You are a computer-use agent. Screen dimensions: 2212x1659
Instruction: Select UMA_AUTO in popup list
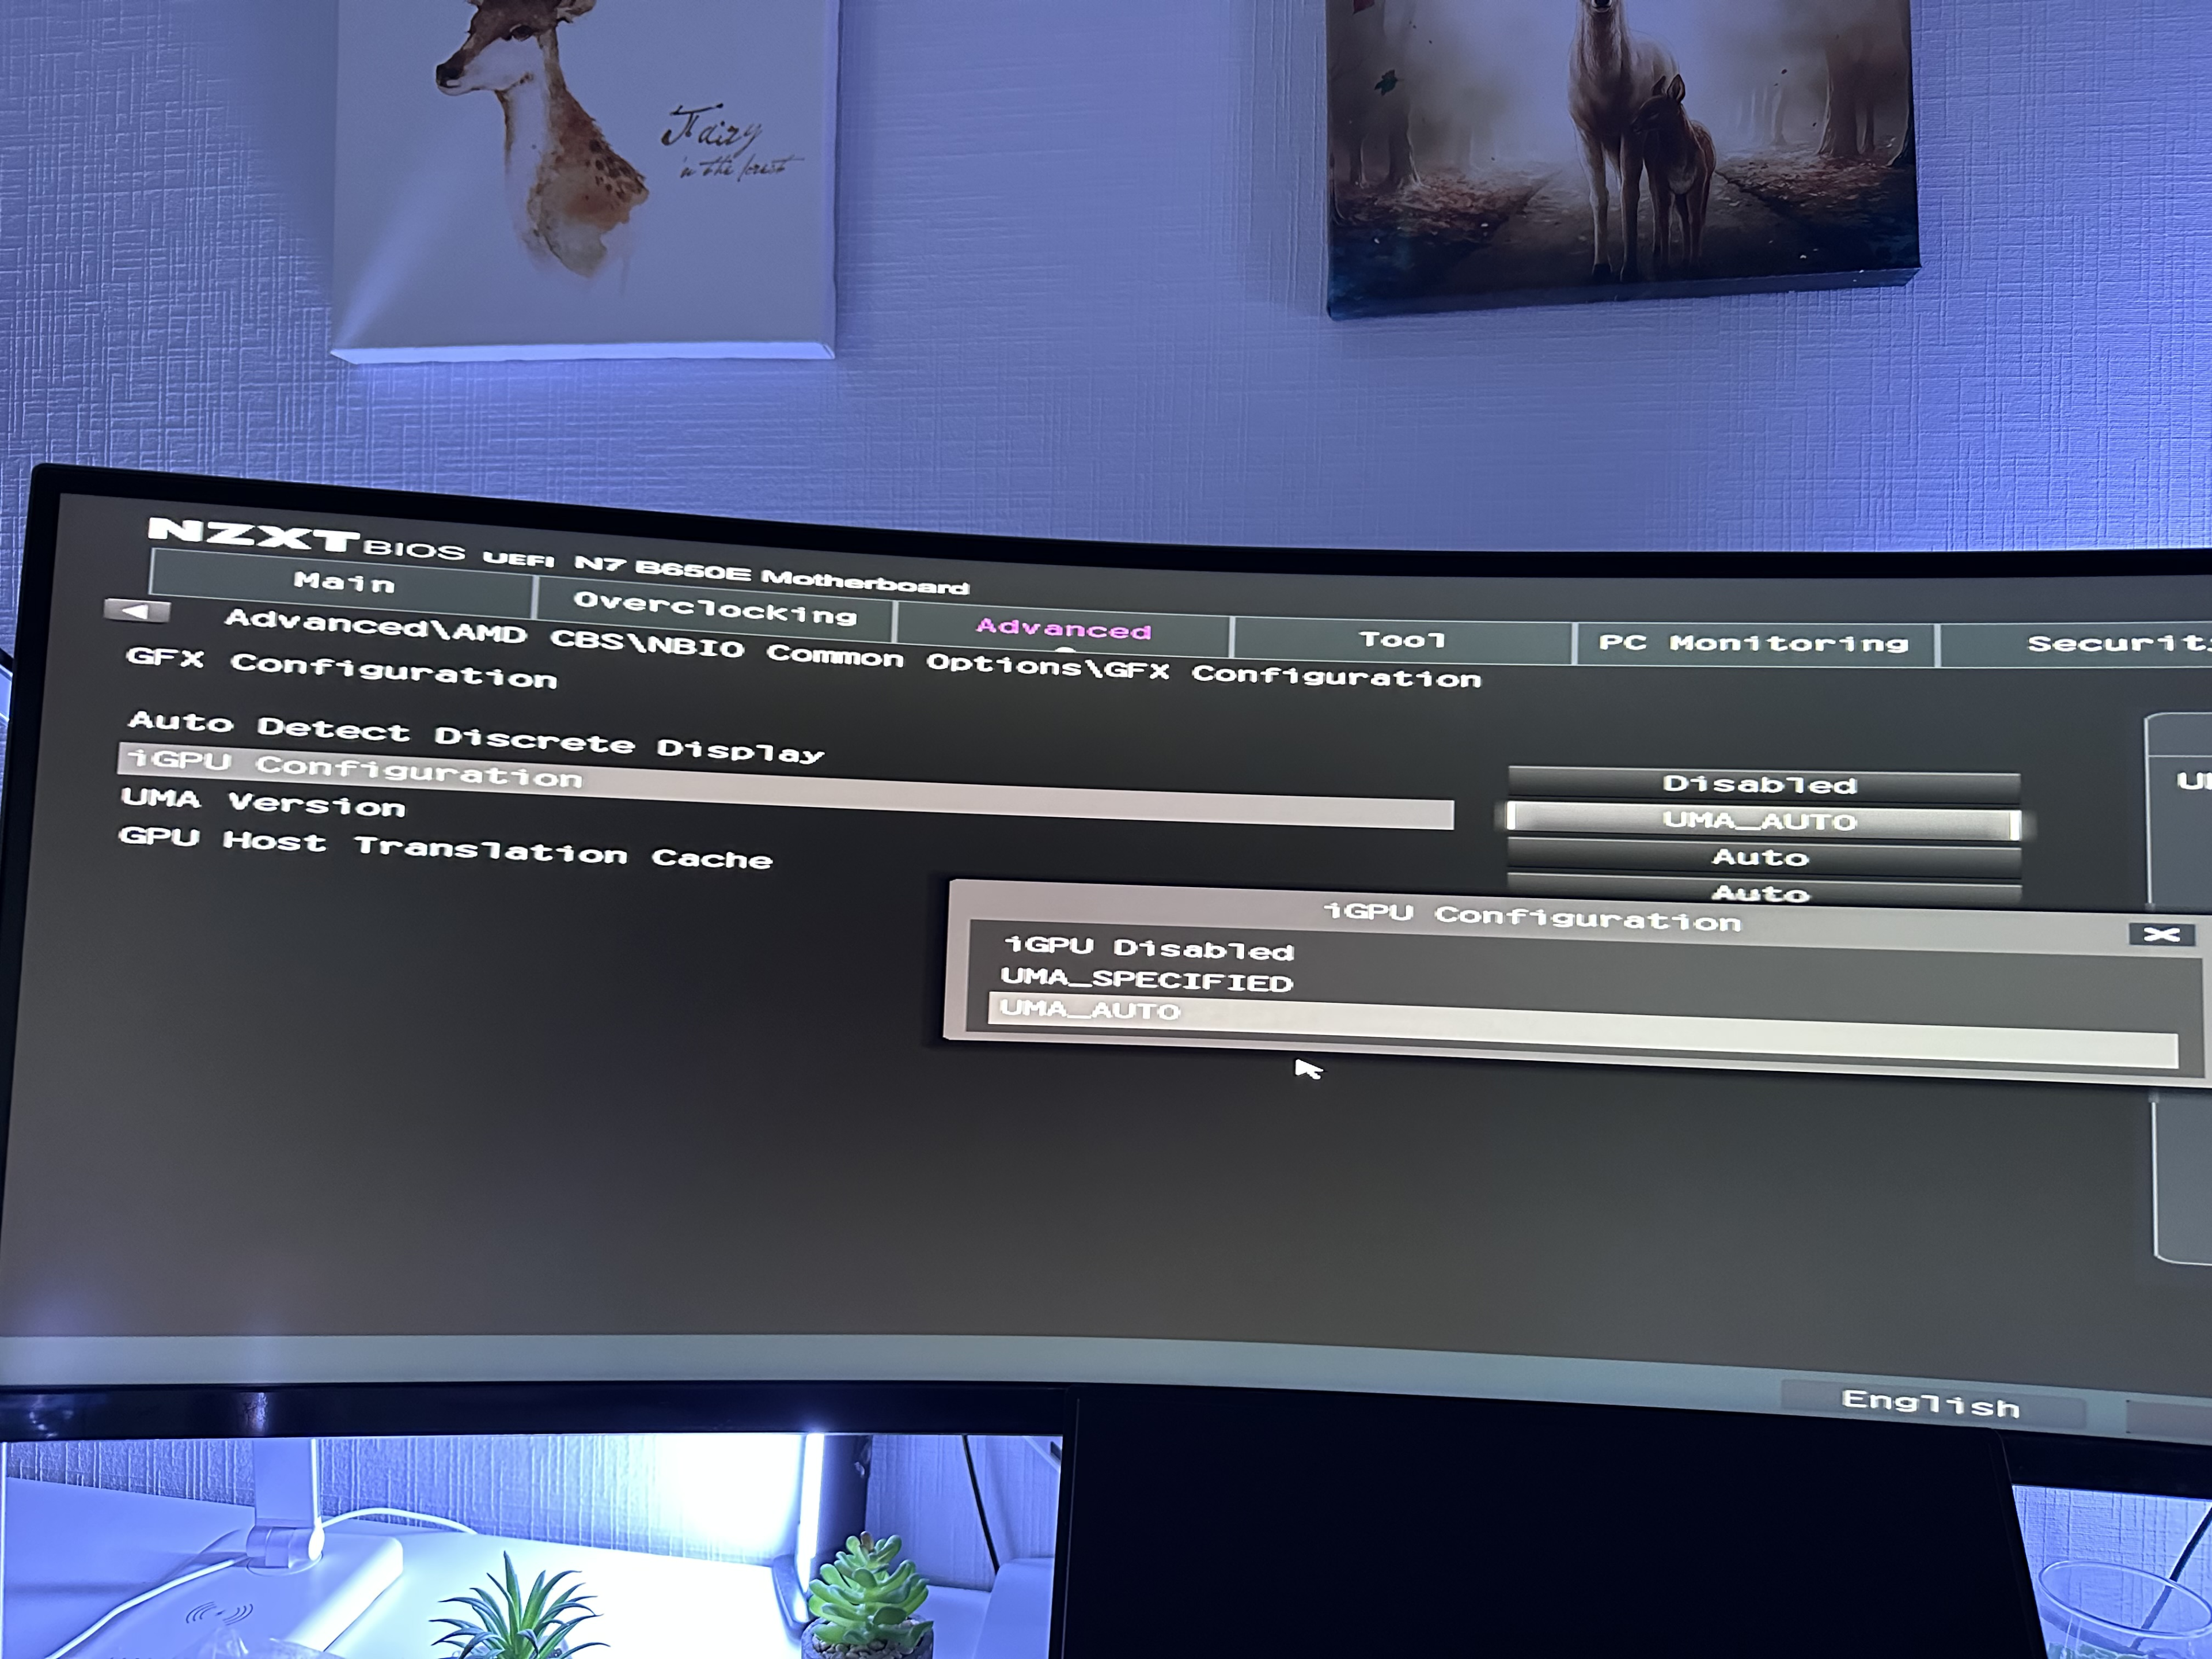pyautogui.click(x=1090, y=1010)
